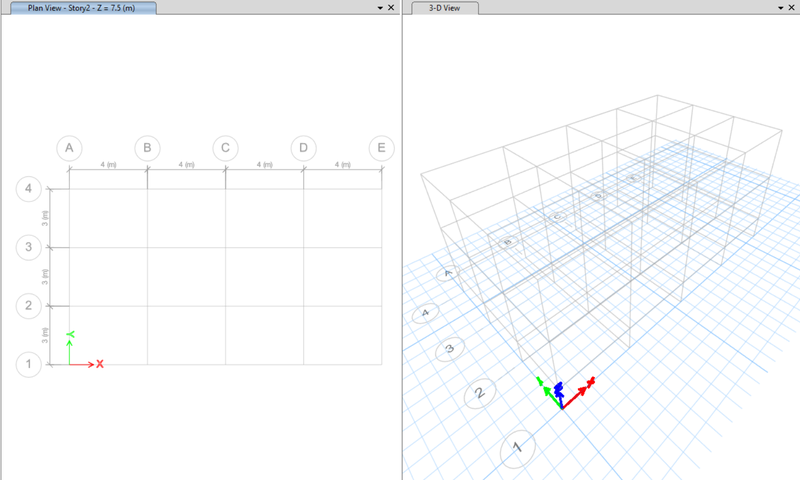This screenshot has height=480, width=800.
Task: Click the 4 (m) dimension between A and B
Action: pos(108,164)
